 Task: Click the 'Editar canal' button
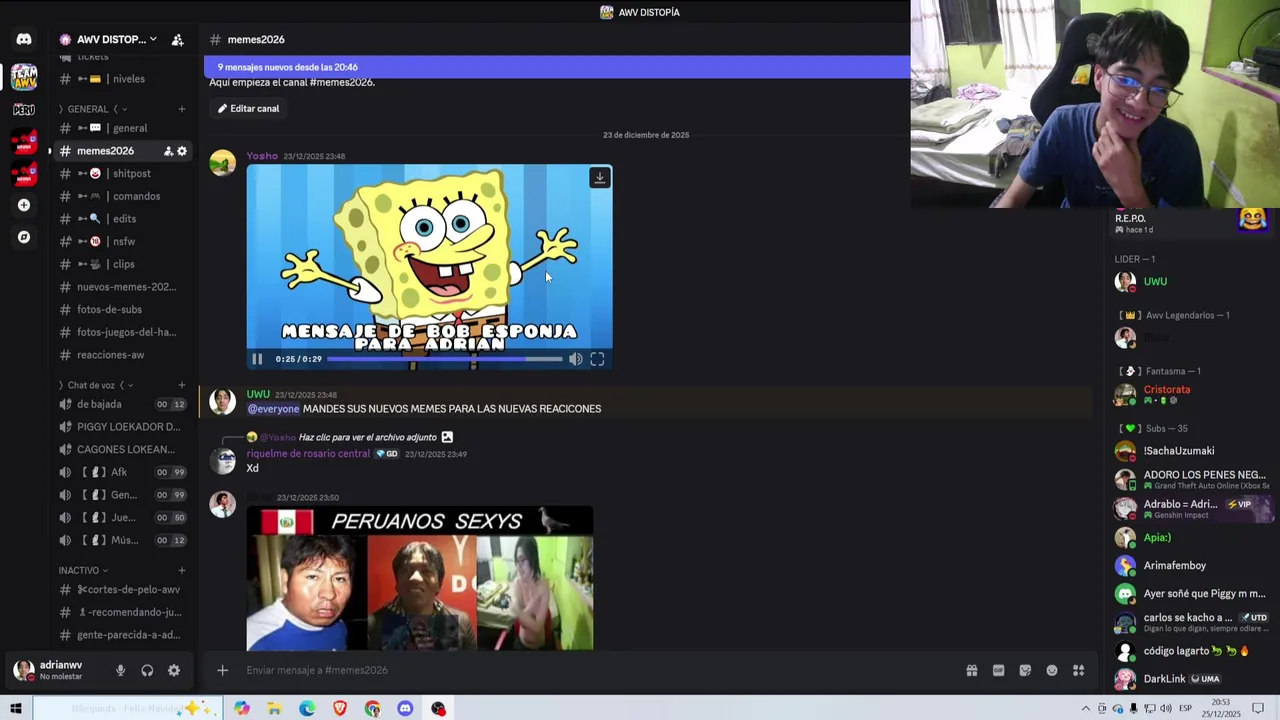pos(248,109)
